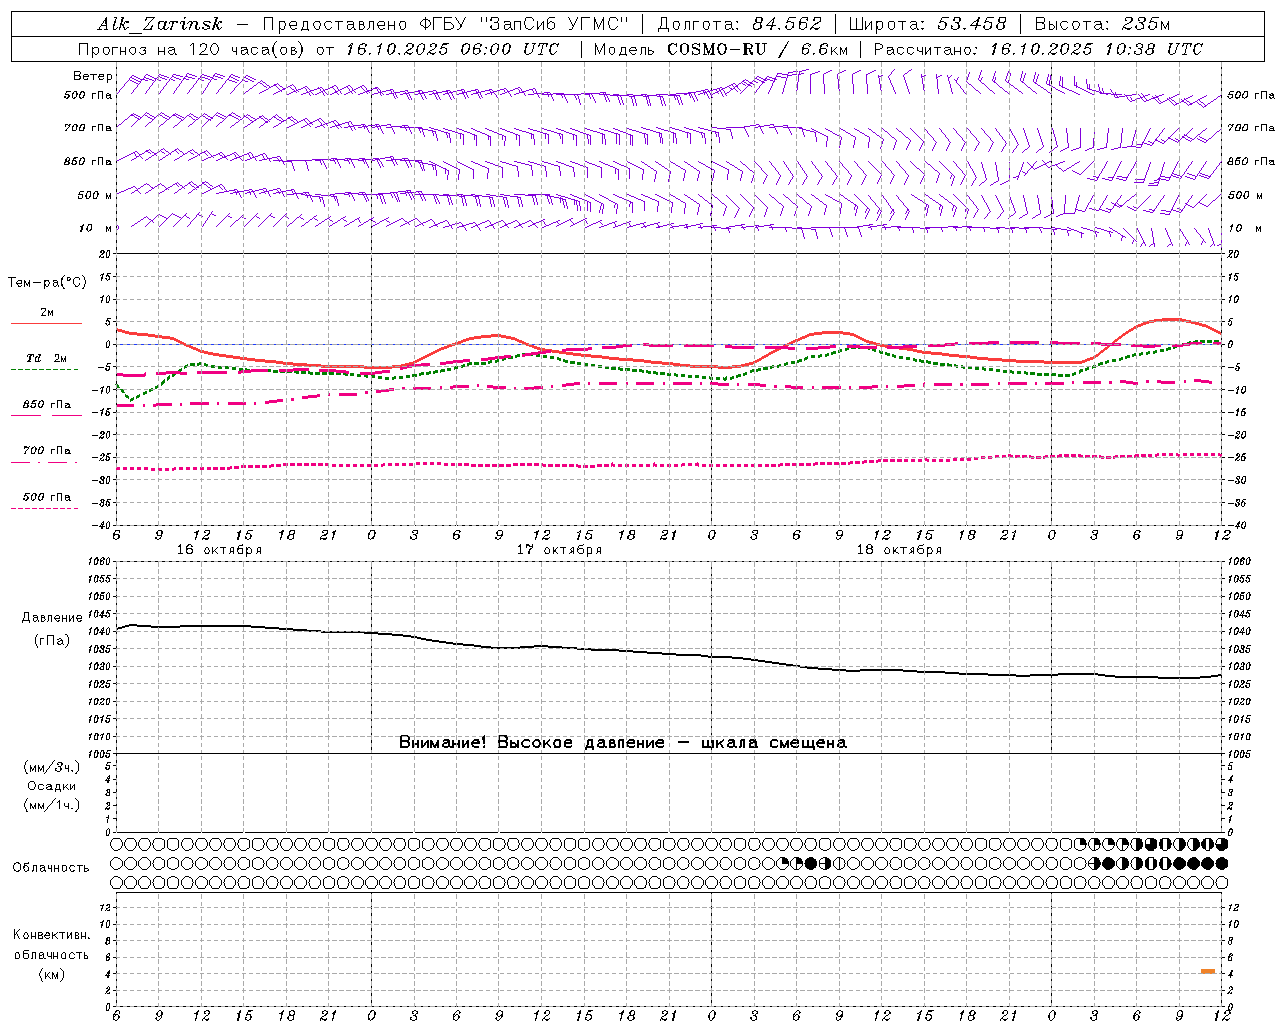Click the Рассчитано: 16.10.2025 10:38 UTC timestamp
Image resolution: width=1280 pixels, height=1024 pixels.
[1038, 49]
